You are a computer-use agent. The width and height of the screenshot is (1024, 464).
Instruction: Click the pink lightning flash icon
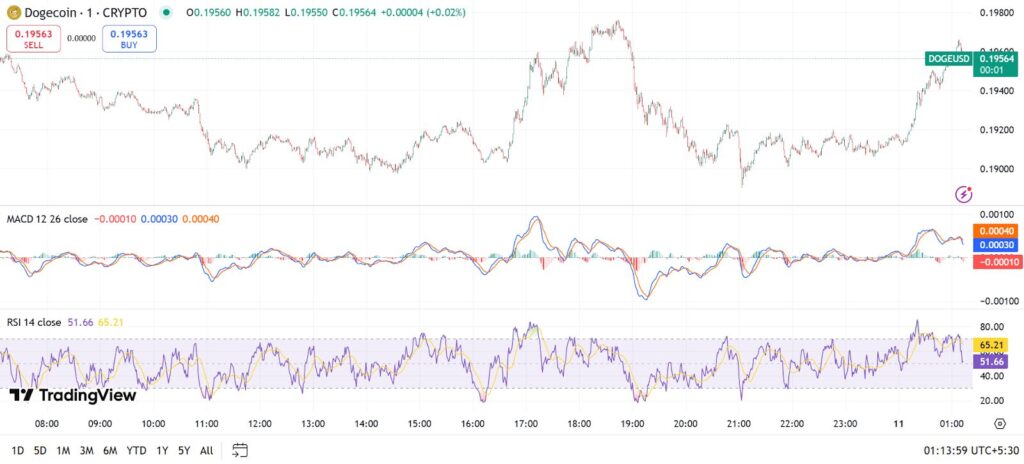click(963, 194)
